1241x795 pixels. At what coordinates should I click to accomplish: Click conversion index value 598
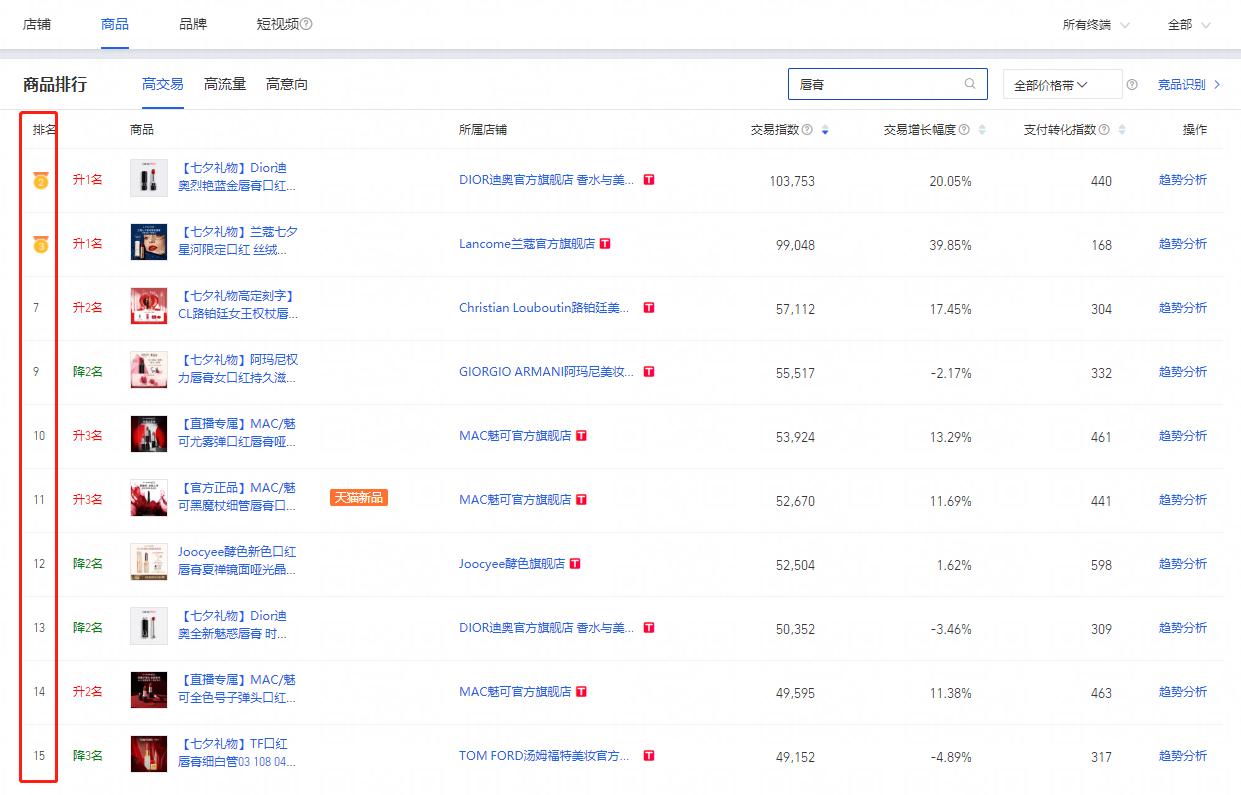(1101, 565)
